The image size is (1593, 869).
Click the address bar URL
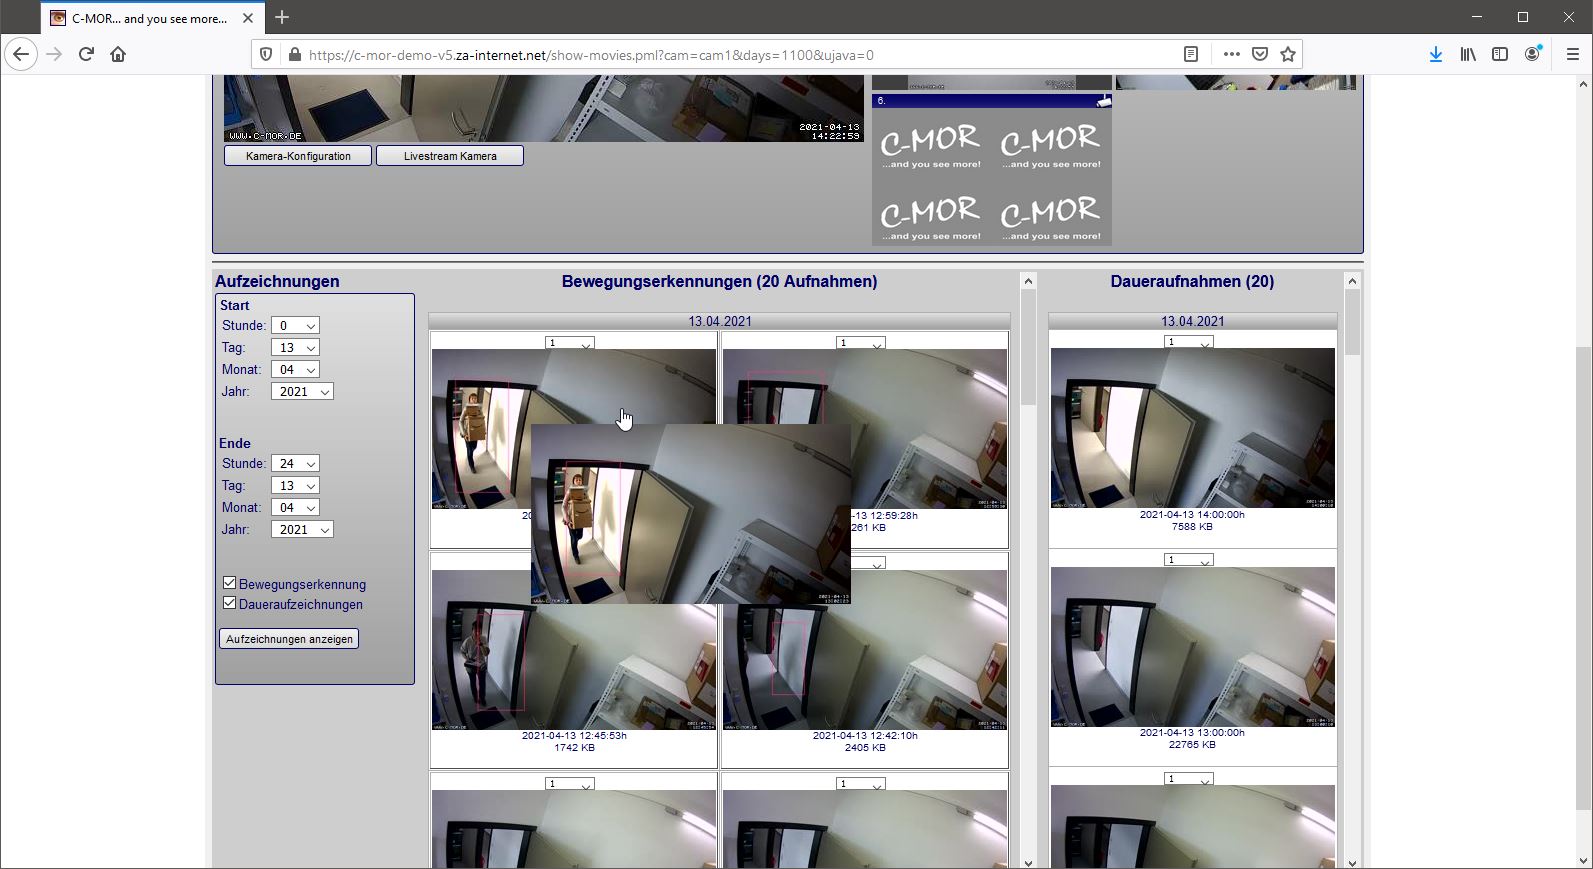coord(591,55)
